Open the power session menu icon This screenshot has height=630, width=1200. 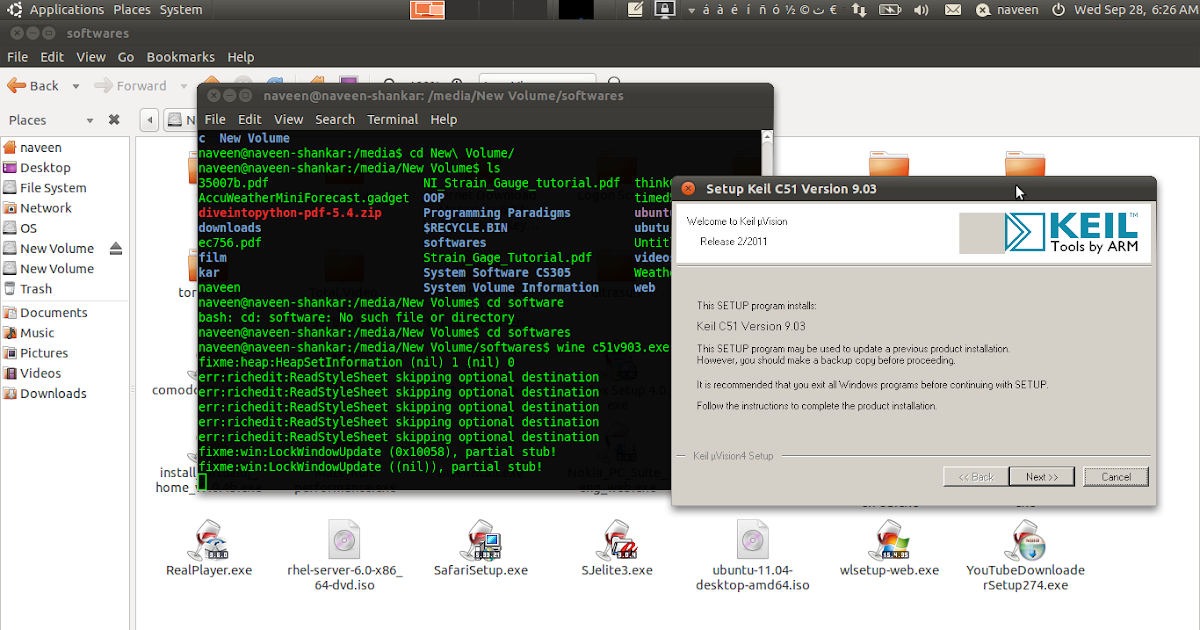click(x=1059, y=10)
